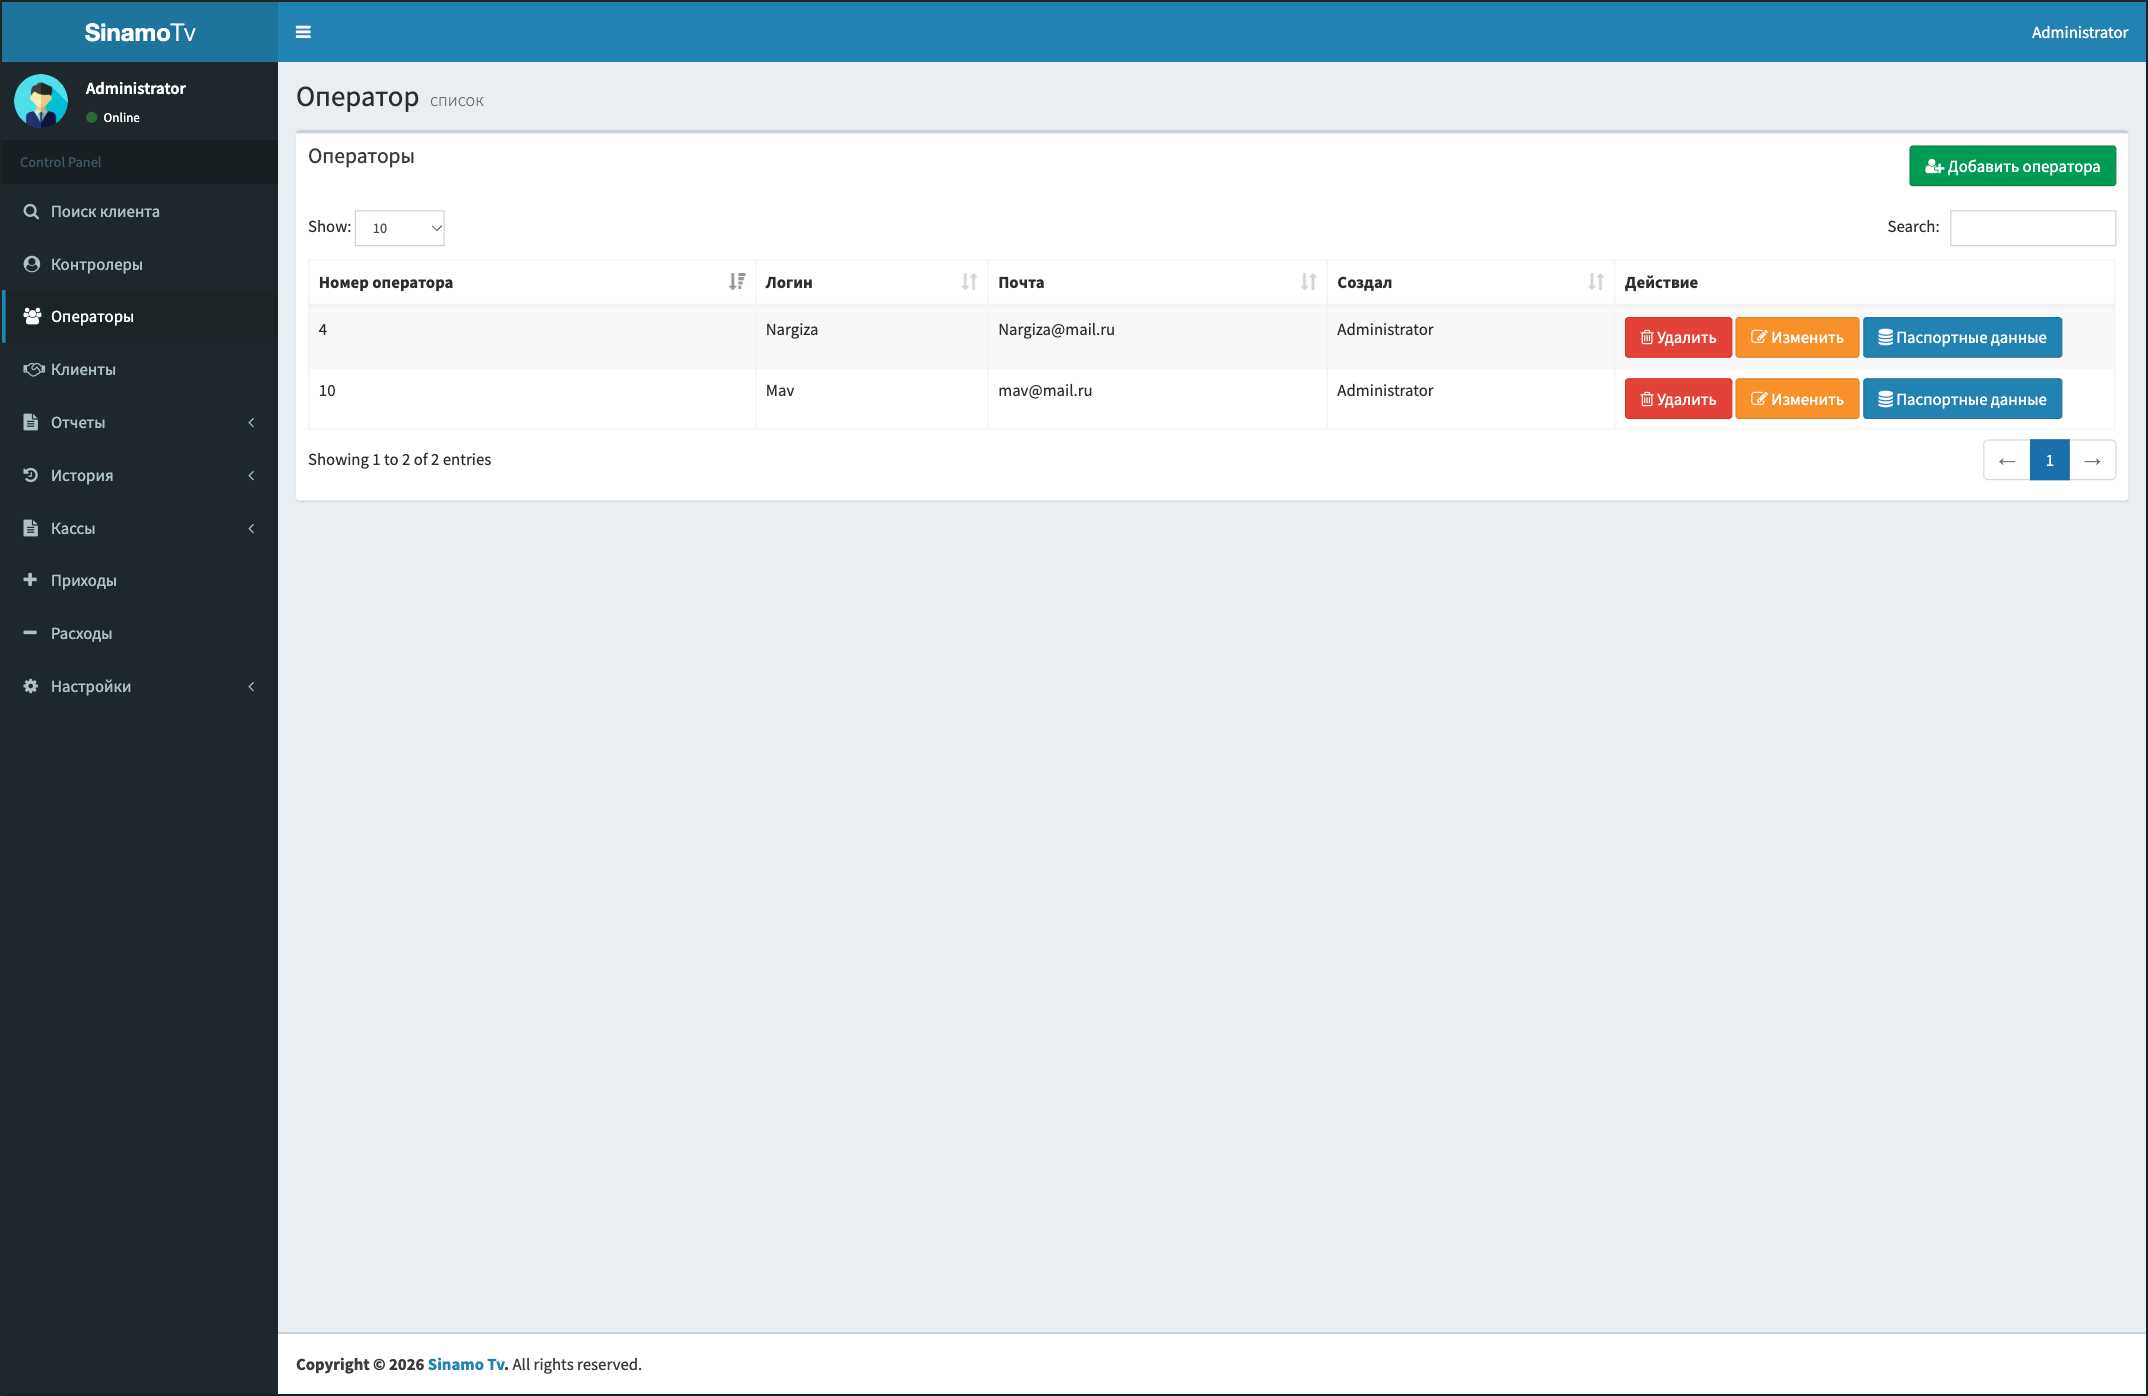This screenshot has width=2148, height=1396.
Task: Sort table using Создал column sort icon
Action: tap(1596, 282)
